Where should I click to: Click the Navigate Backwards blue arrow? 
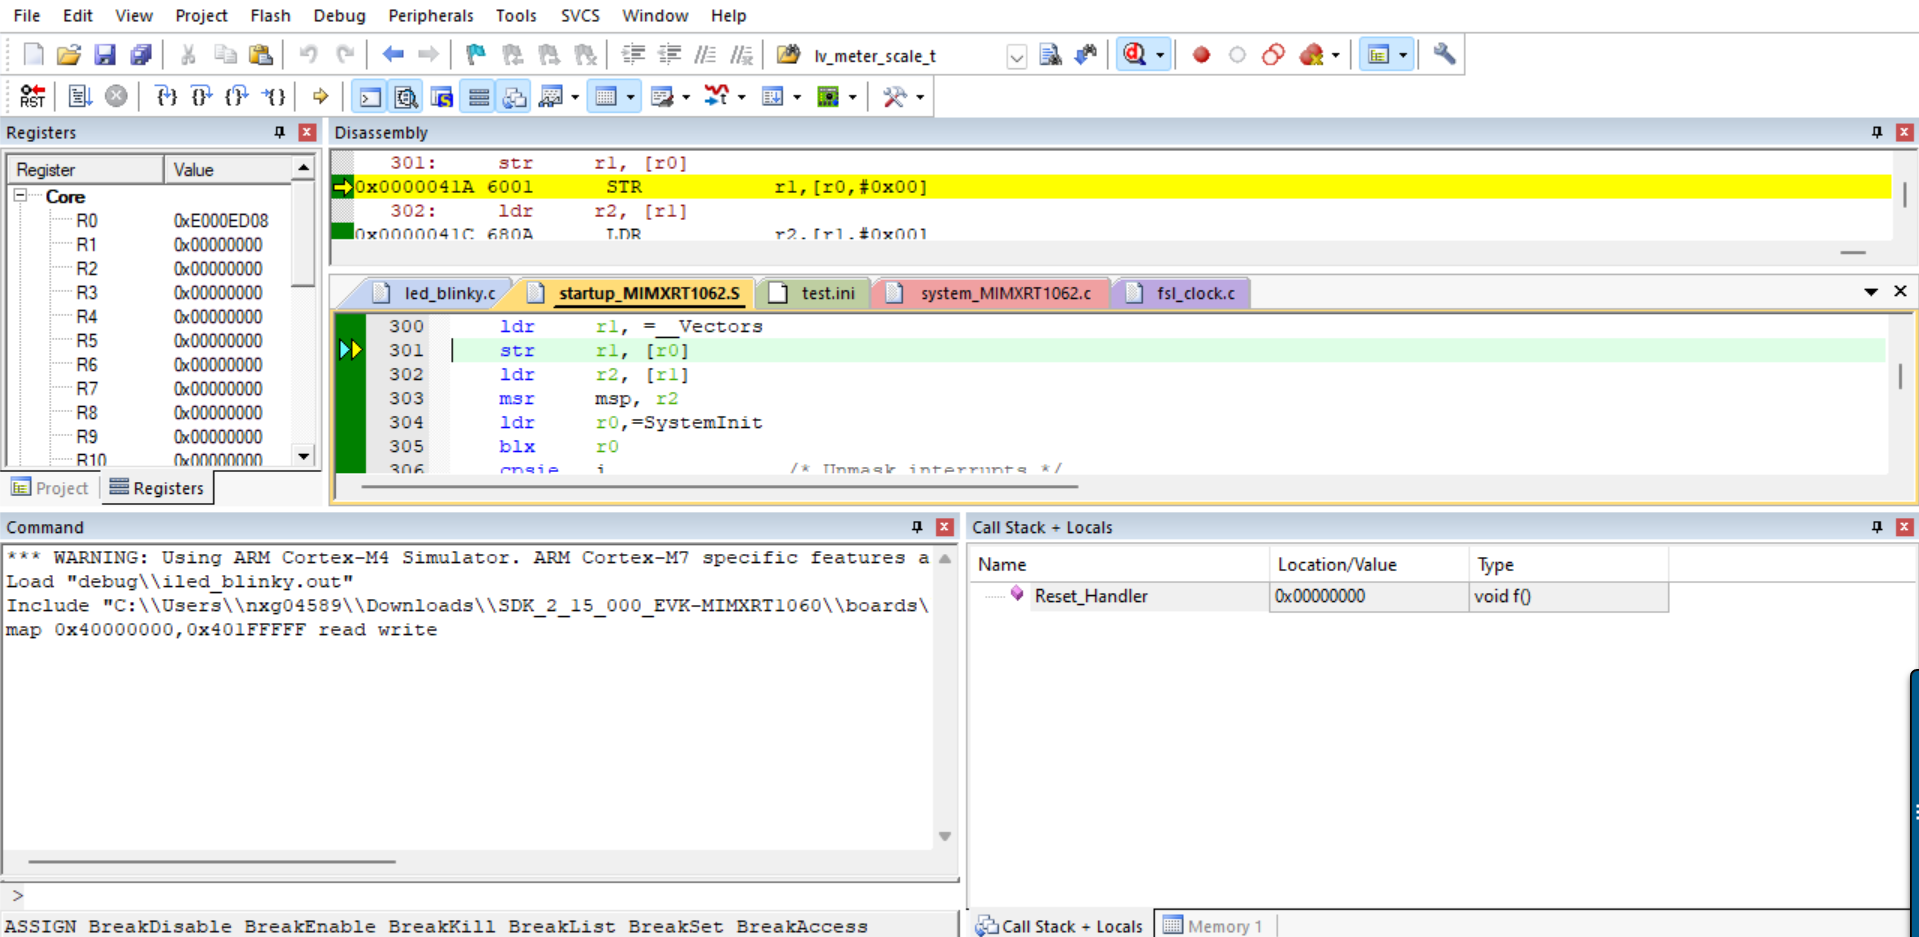(x=392, y=55)
